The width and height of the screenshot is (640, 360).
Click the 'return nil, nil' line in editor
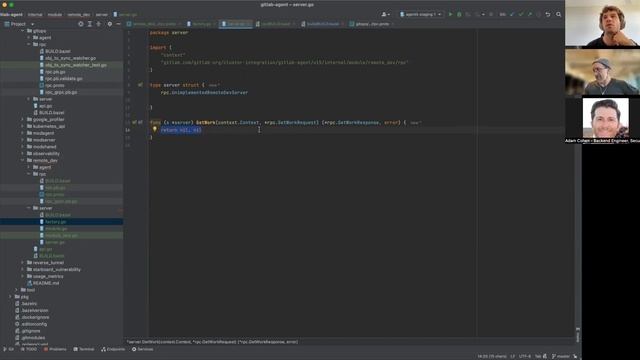coord(181,130)
